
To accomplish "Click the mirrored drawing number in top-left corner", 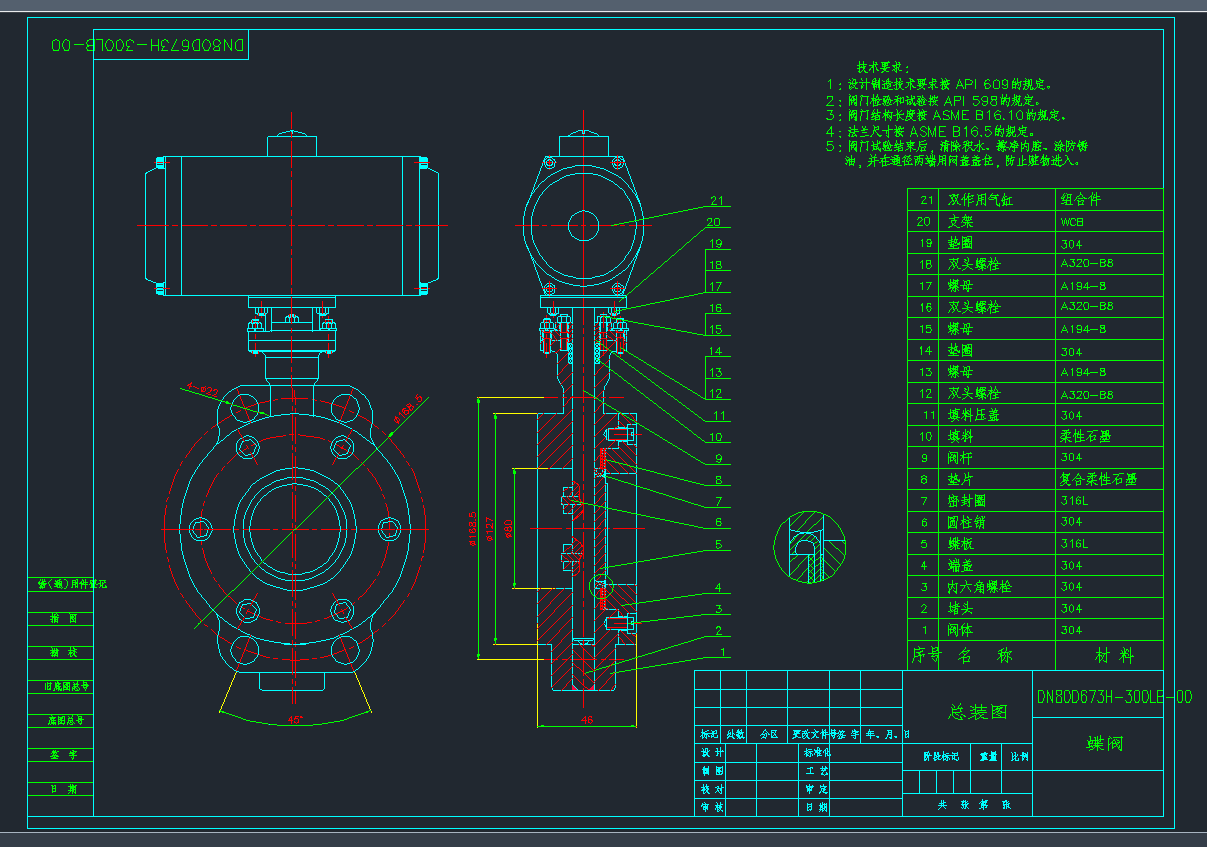I will click(148, 46).
